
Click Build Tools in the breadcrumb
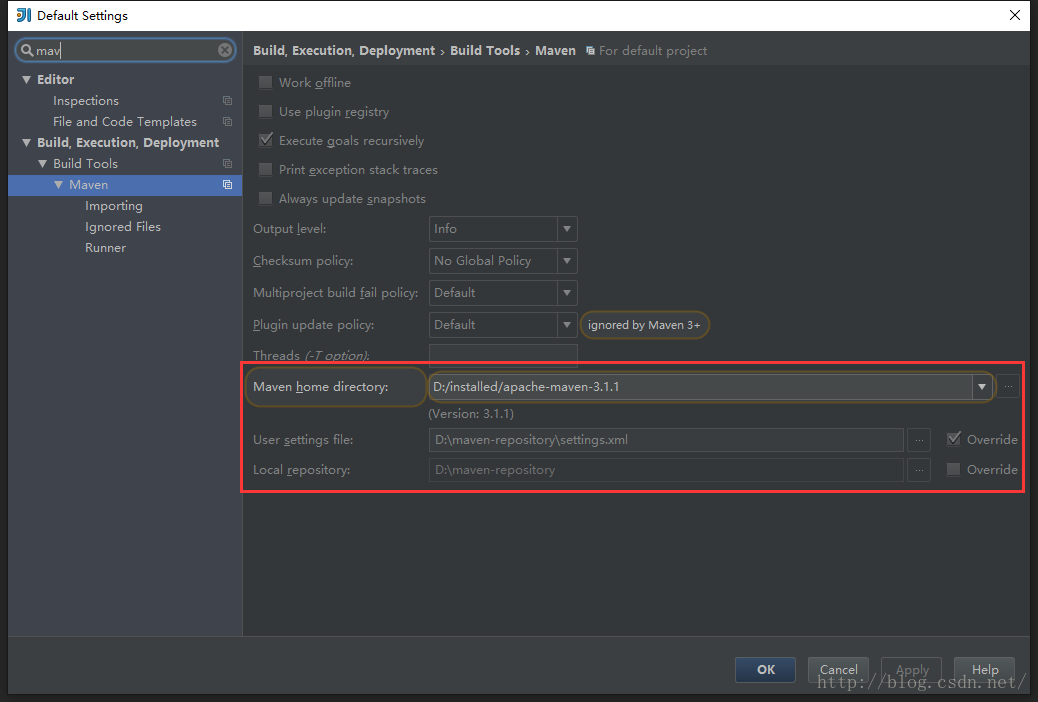[485, 51]
